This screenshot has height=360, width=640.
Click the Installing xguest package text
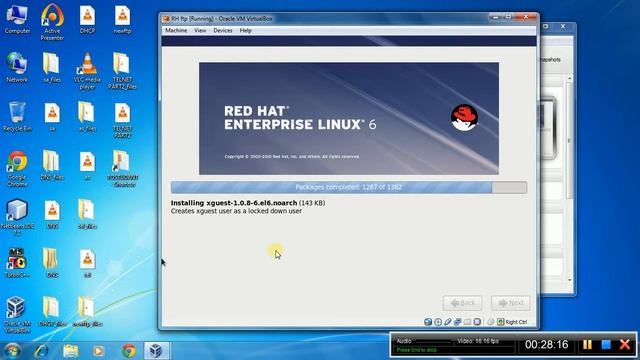pos(248,203)
